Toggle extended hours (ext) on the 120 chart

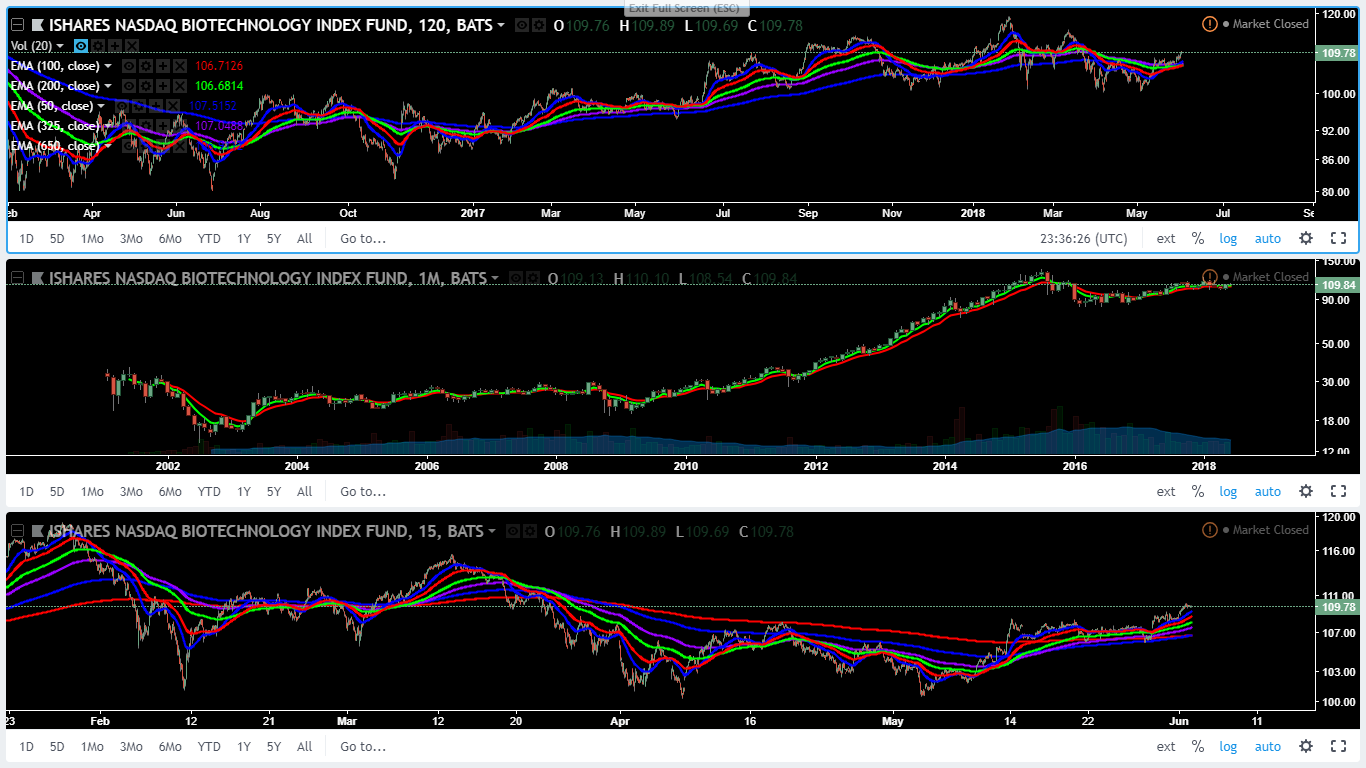tap(1166, 239)
